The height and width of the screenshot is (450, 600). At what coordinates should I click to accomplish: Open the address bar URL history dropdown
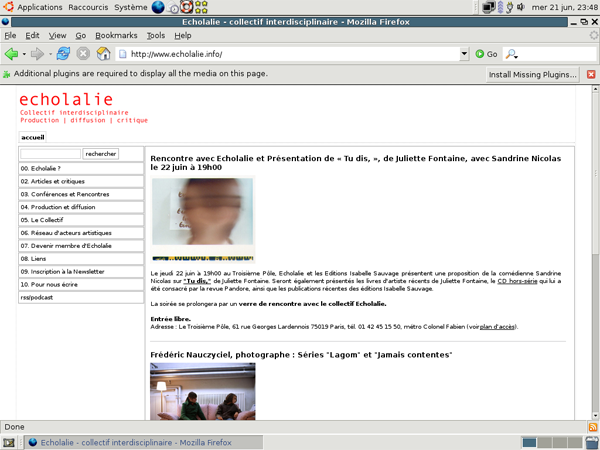coord(466,54)
